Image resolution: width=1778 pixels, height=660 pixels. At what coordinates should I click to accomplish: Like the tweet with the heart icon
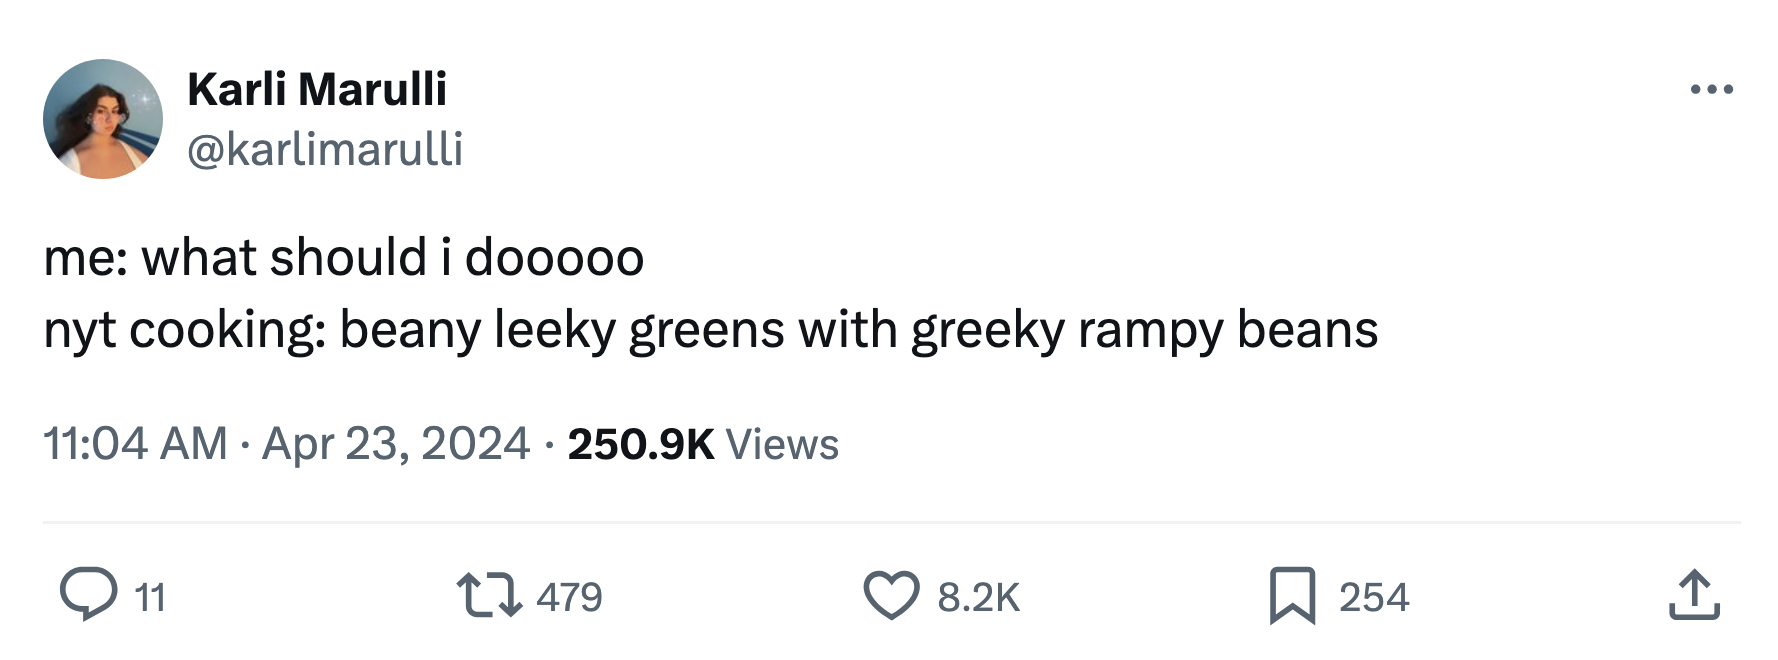(x=890, y=595)
